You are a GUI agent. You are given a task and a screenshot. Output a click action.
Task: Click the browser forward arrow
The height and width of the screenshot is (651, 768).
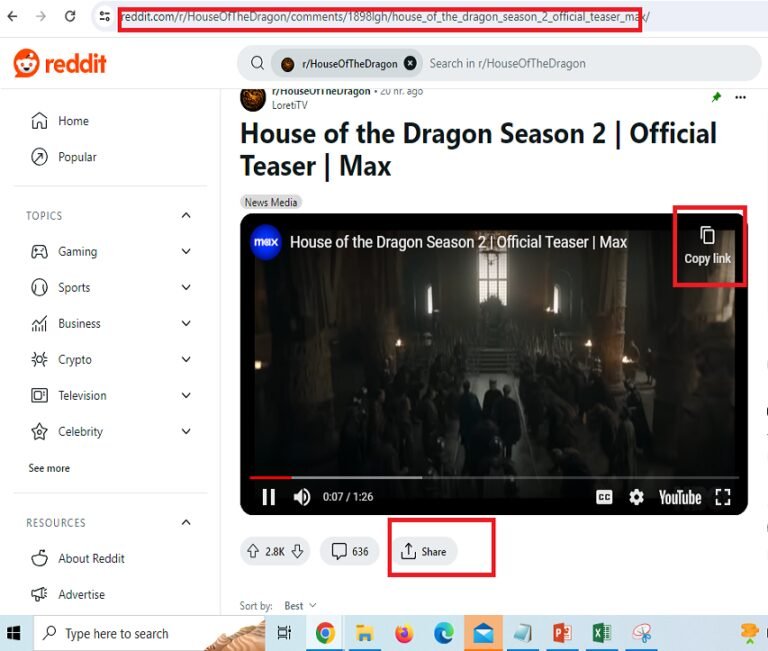click(x=41, y=16)
